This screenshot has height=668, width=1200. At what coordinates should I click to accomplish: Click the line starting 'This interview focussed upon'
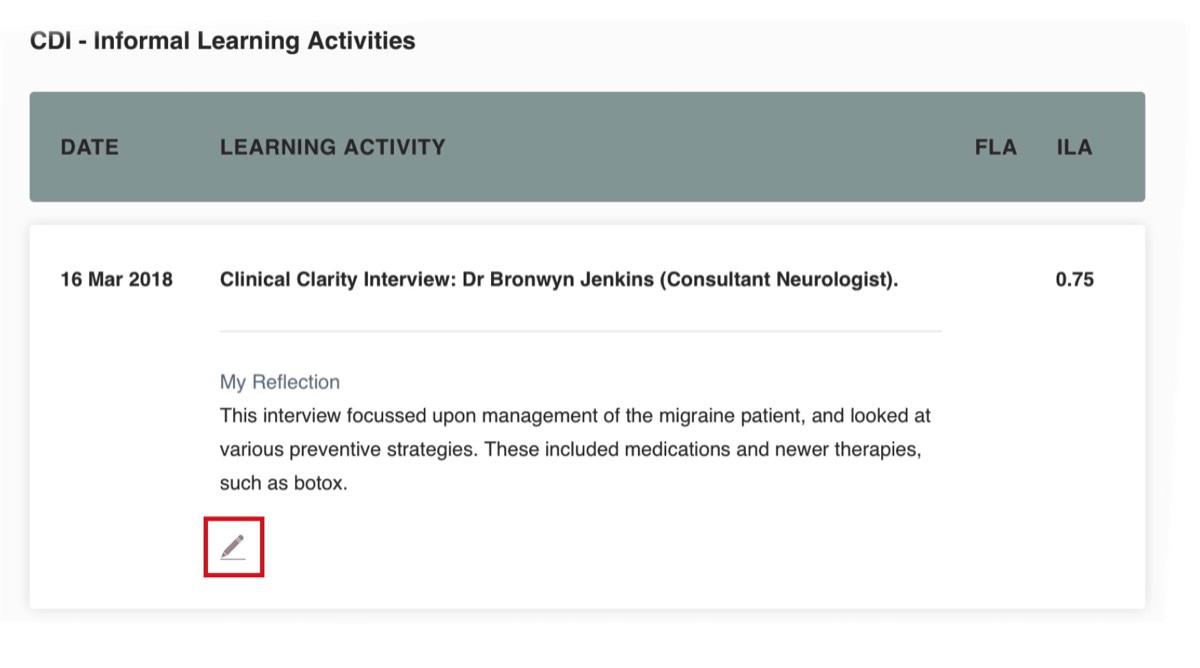(575, 415)
